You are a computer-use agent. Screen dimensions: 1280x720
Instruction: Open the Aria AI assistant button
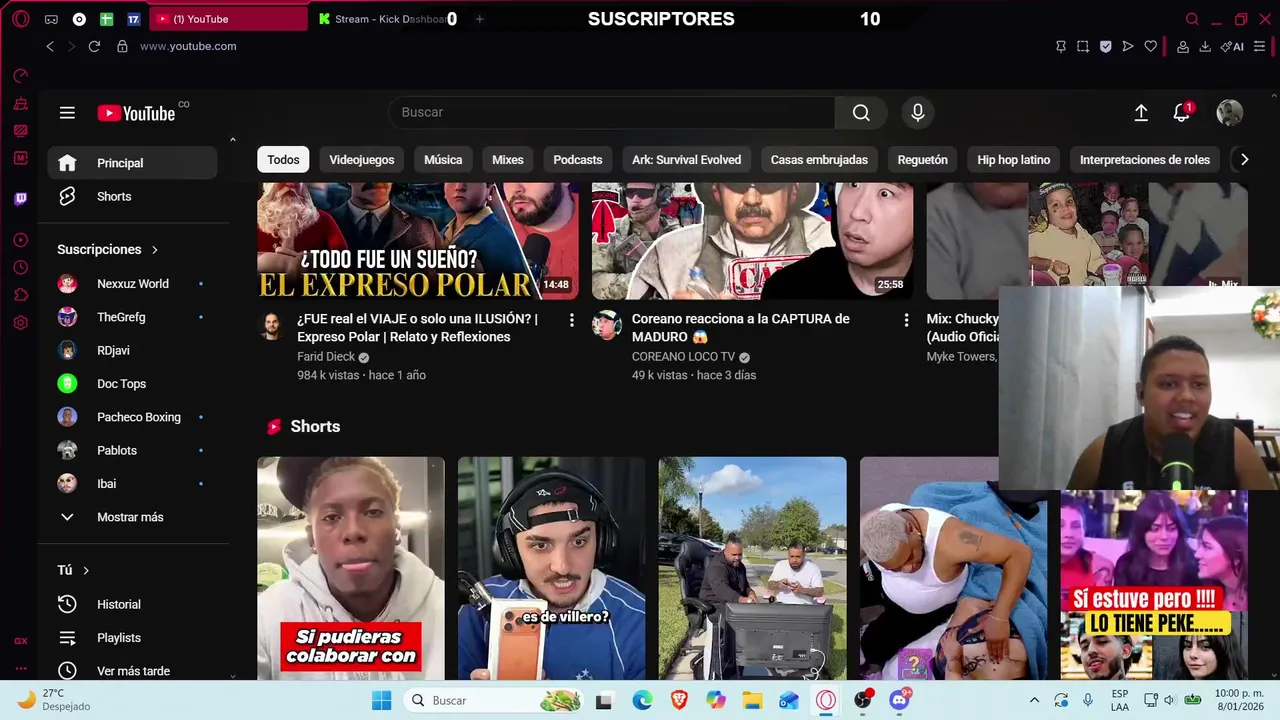tap(1232, 46)
